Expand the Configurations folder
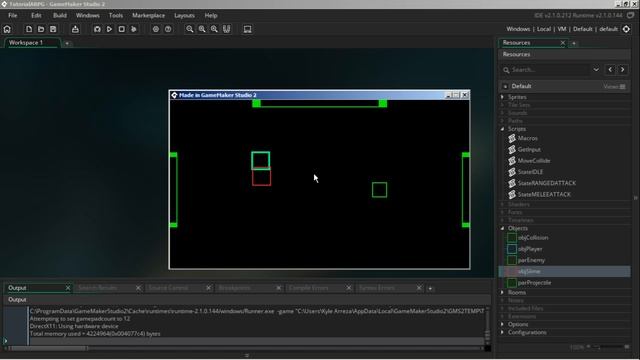This screenshot has width=640, height=360. [502, 333]
